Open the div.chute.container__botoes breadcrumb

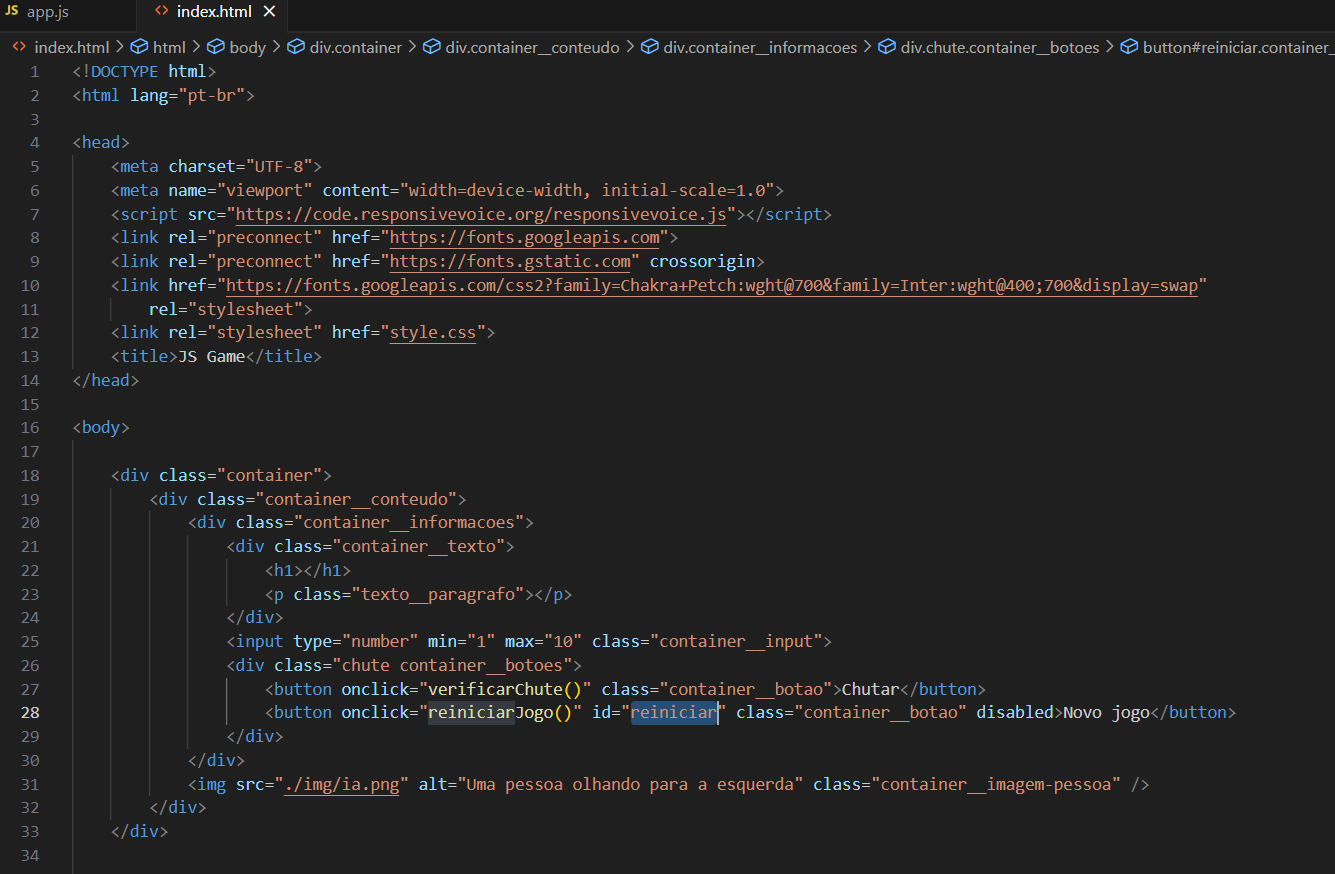(1000, 47)
